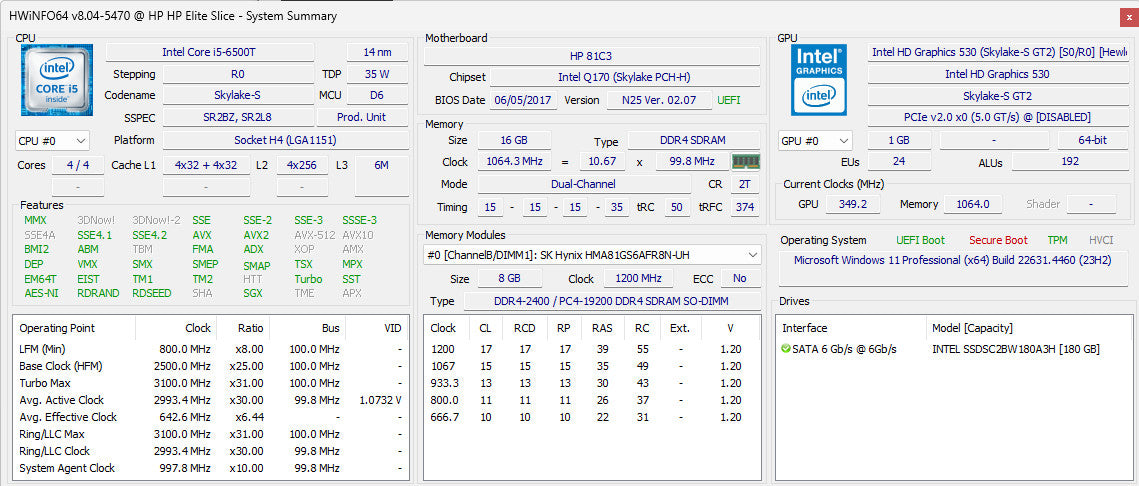Click the 14 nm process value
The height and width of the screenshot is (486, 1139).
click(x=377, y=52)
